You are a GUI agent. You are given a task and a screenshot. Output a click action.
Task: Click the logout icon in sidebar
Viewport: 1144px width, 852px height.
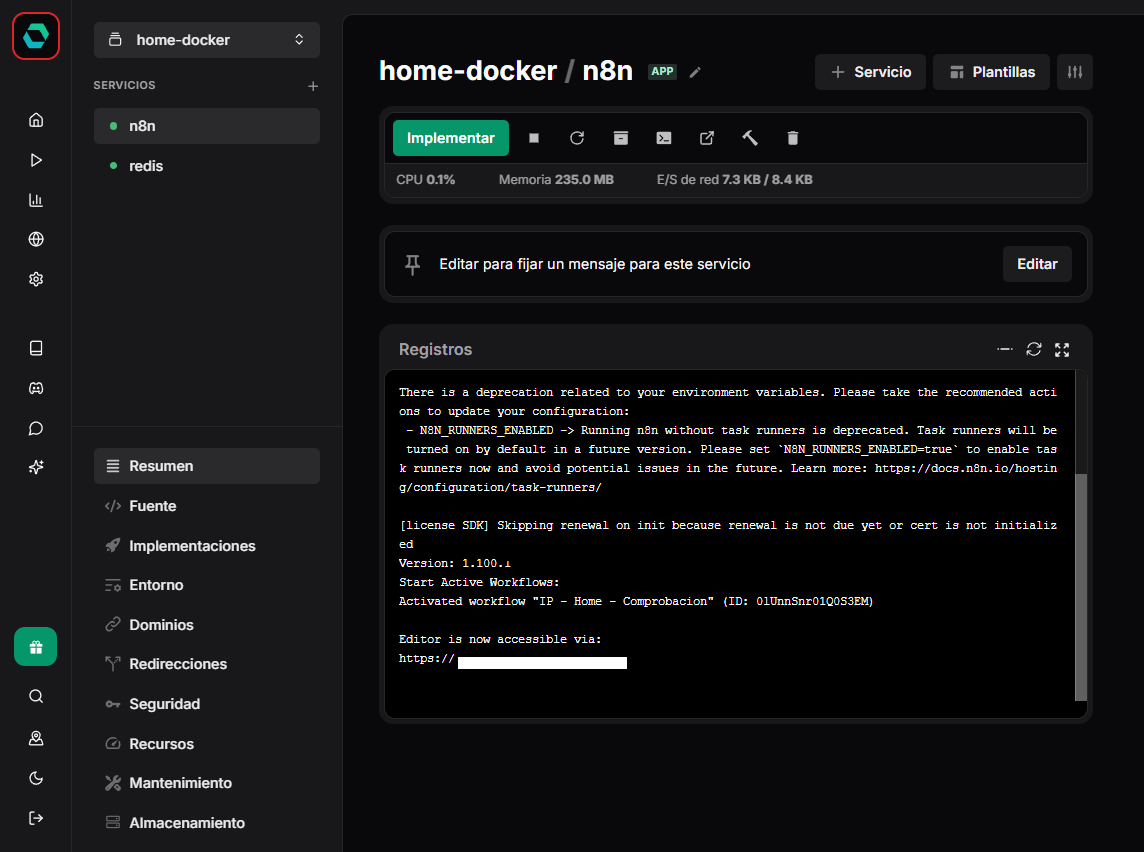pyautogui.click(x=36, y=818)
